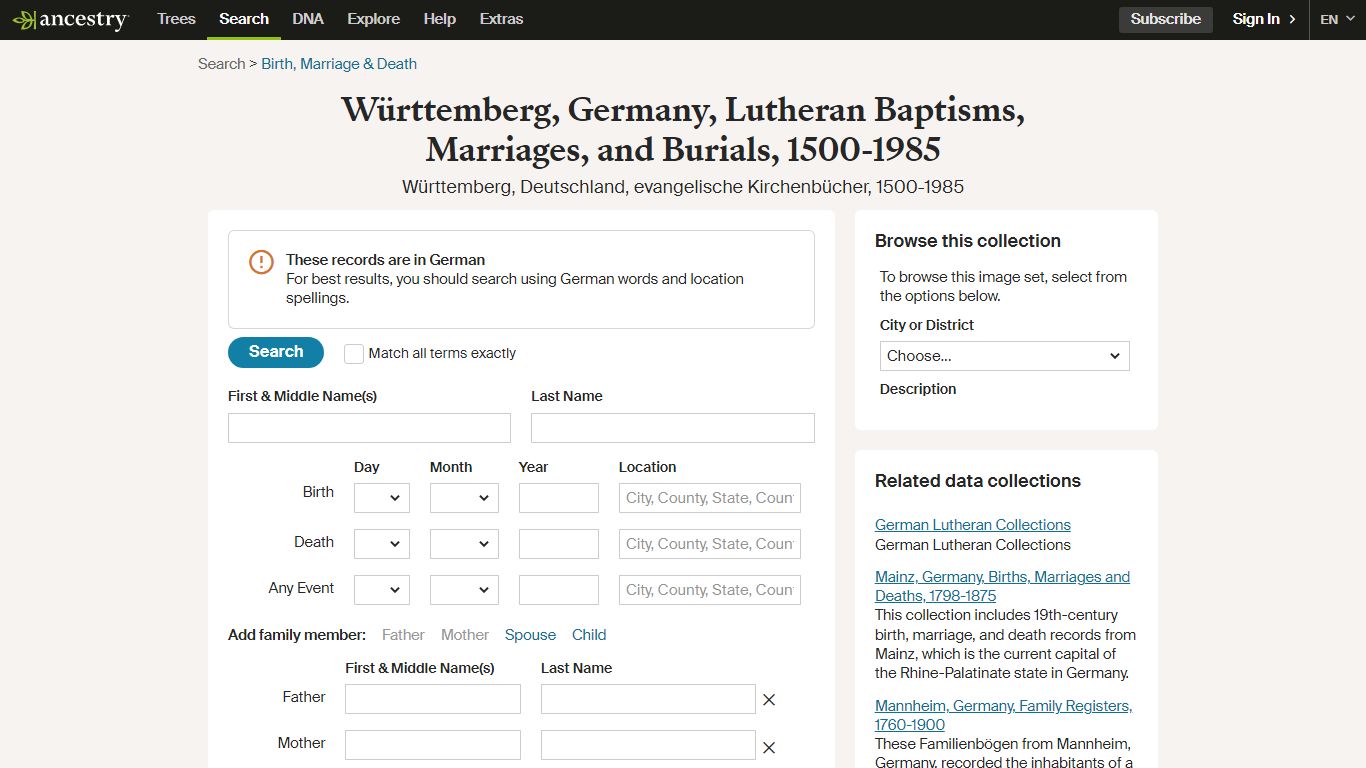
Task: Open the Help menu
Action: point(439,19)
